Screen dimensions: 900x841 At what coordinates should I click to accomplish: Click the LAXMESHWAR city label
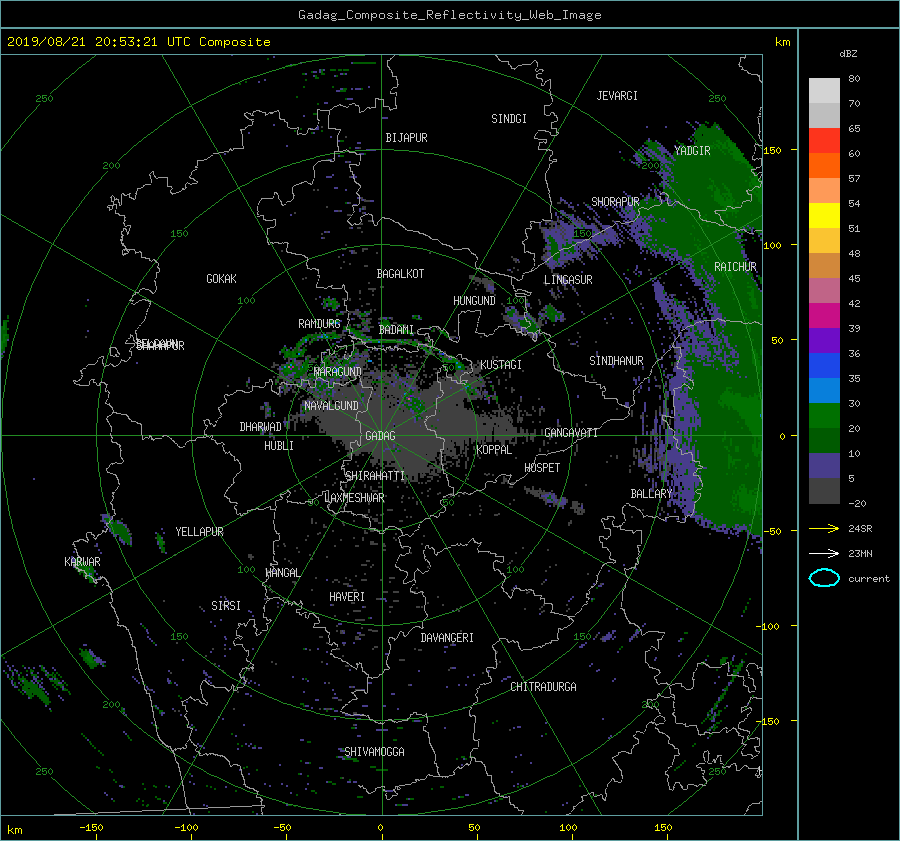tap(354, 498)
